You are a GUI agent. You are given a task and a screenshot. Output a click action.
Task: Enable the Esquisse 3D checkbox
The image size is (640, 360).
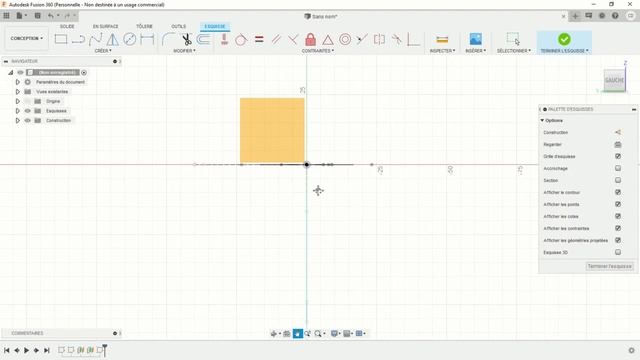[618, 252]
